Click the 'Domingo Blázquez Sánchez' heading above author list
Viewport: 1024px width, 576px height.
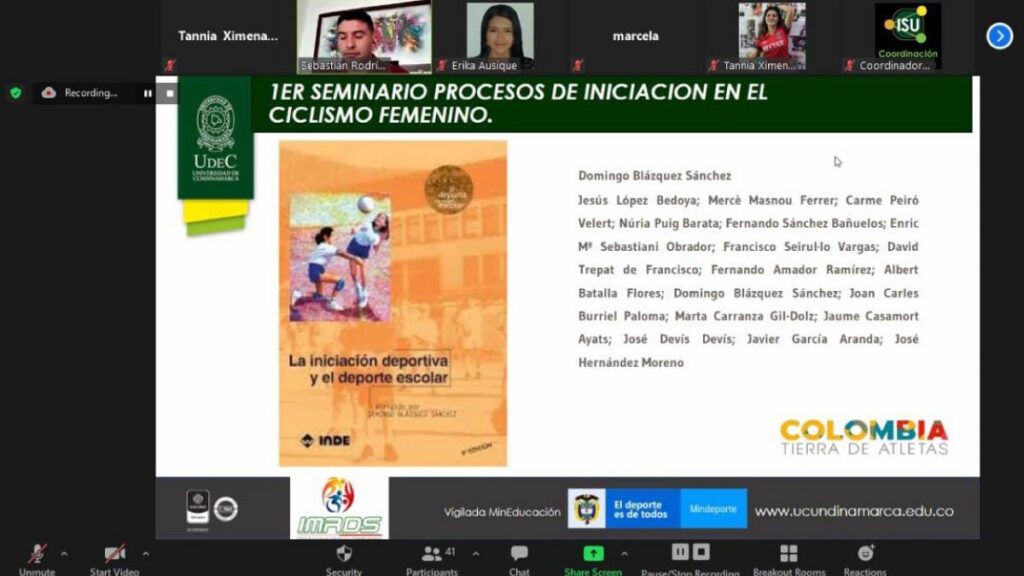pyautogui.click(x=654, y=176)
